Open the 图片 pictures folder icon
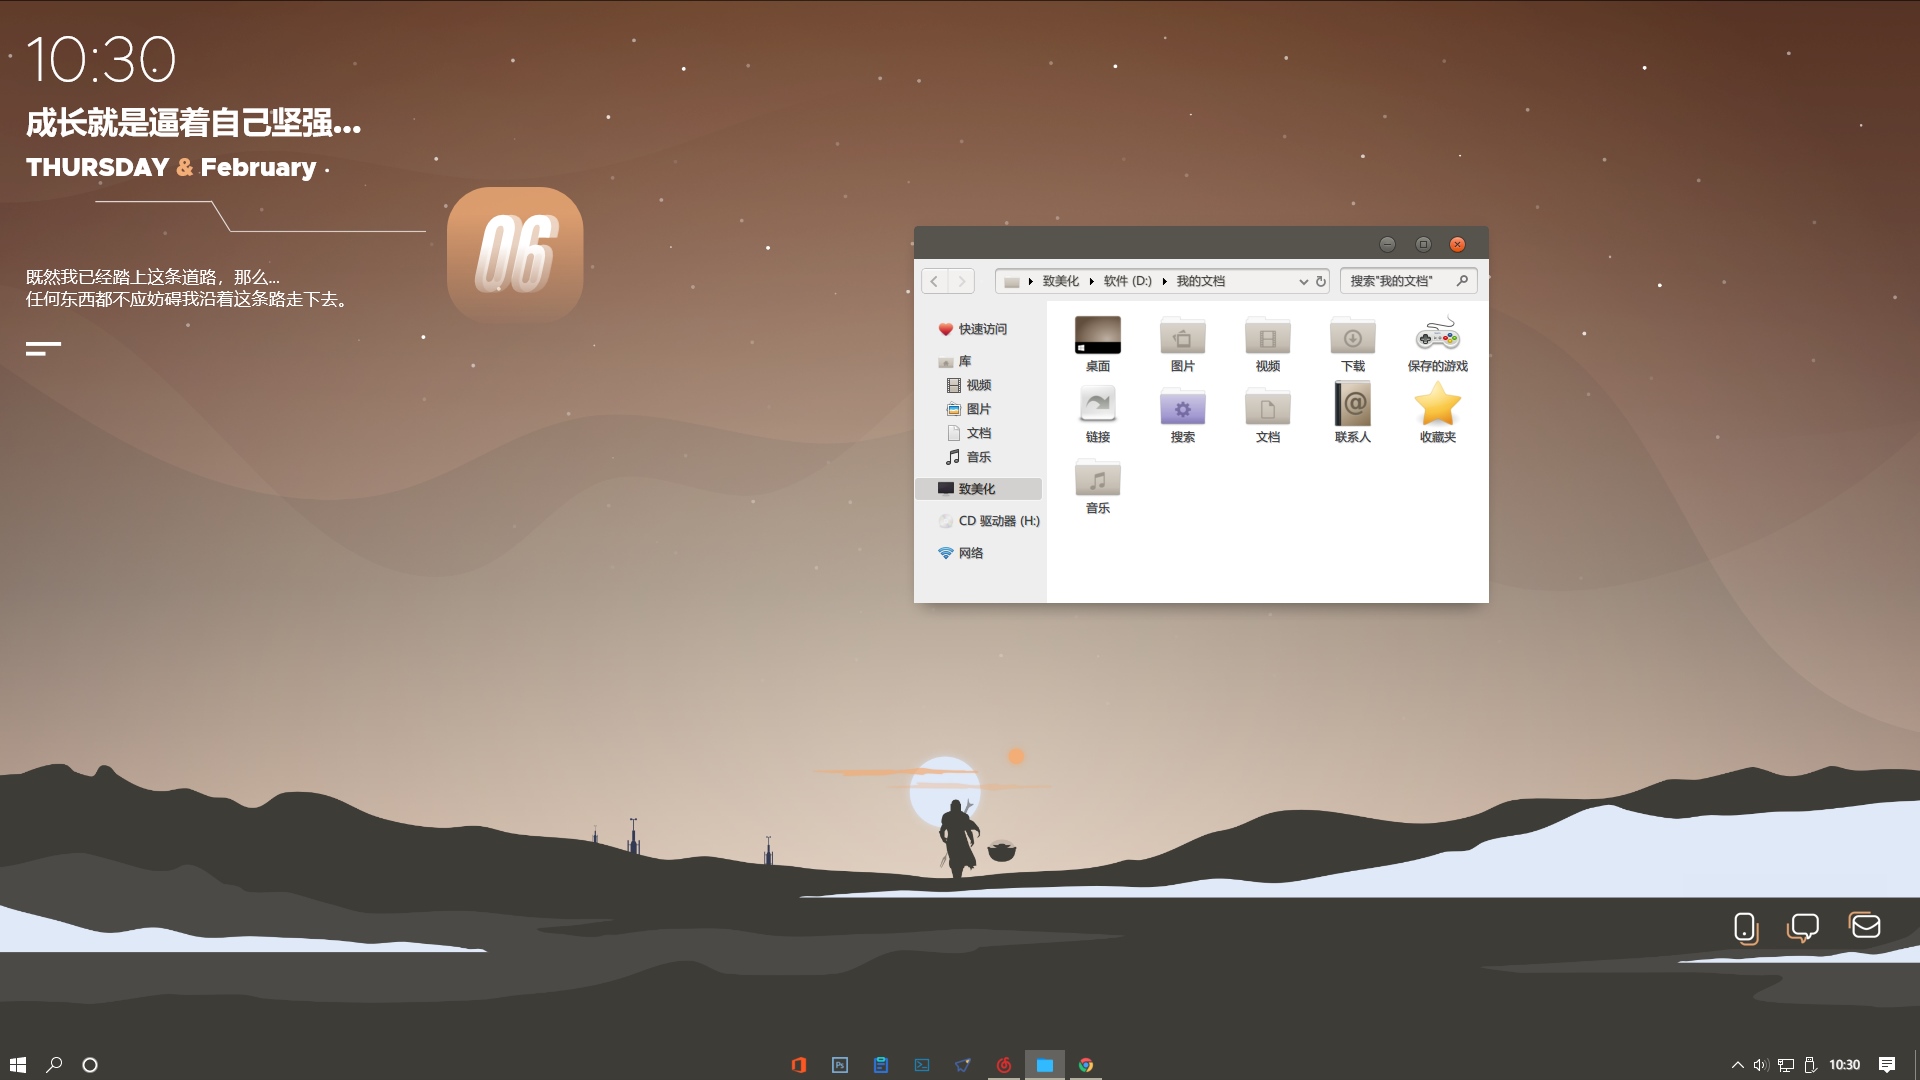This screenshot has width=1920, height=1080. click(1182, 344)
